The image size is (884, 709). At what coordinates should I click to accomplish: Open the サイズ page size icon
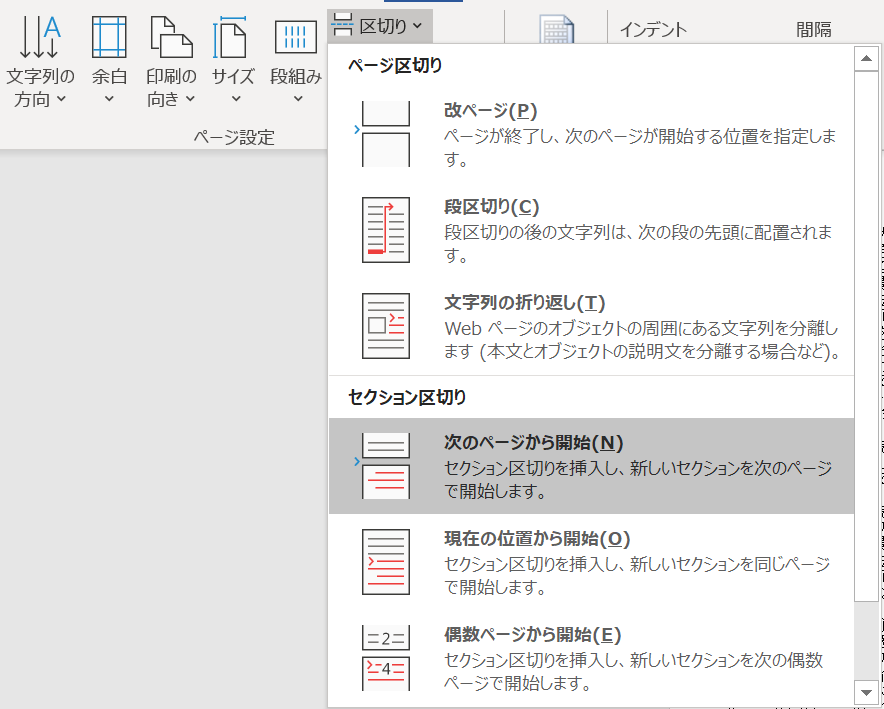(231, 38)
